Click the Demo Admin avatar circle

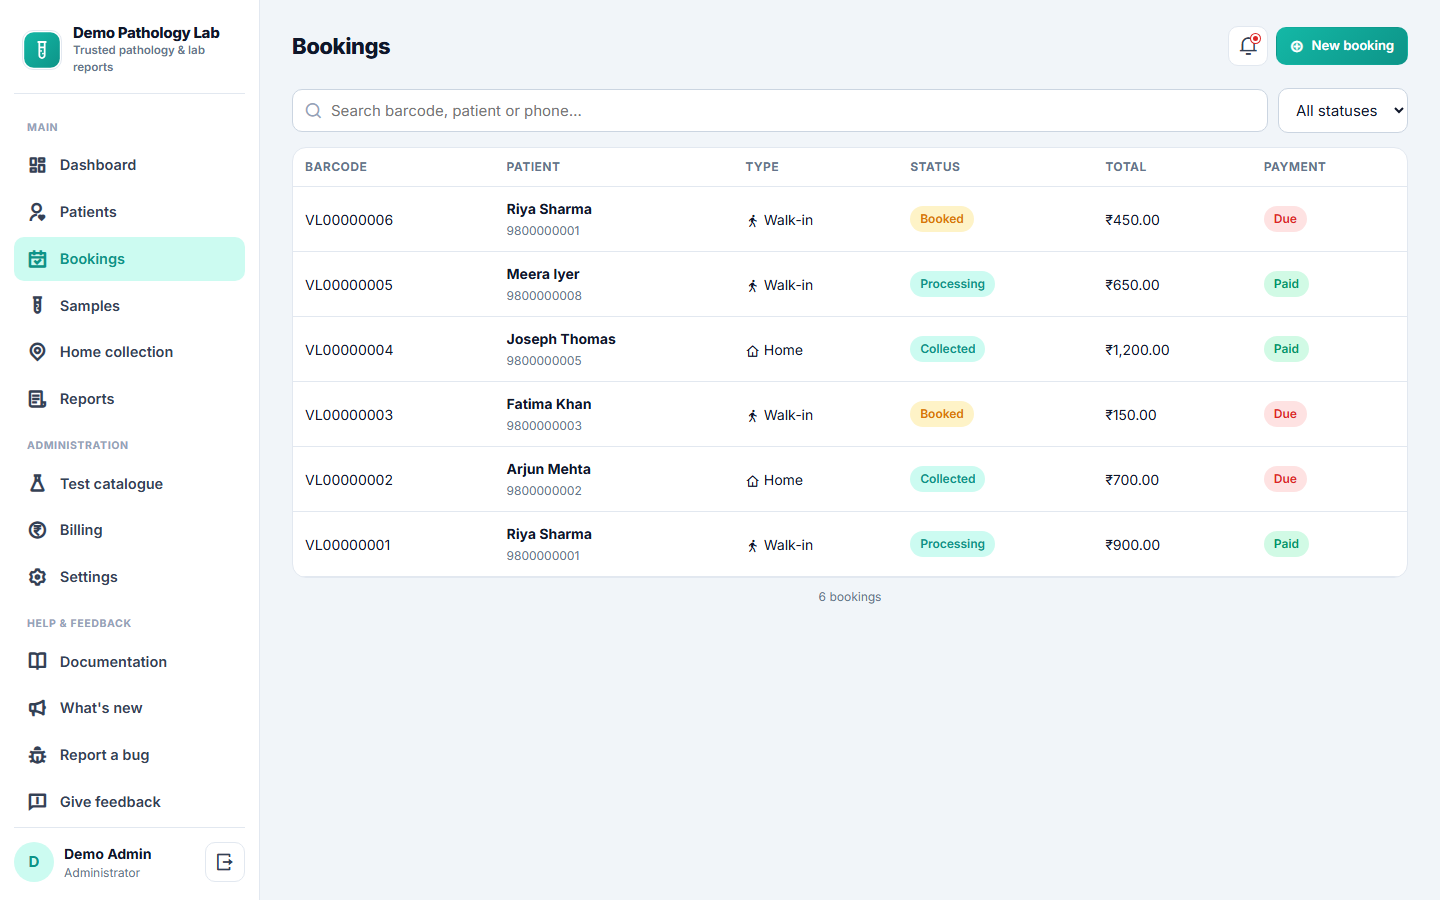click(x=34, y=862)
